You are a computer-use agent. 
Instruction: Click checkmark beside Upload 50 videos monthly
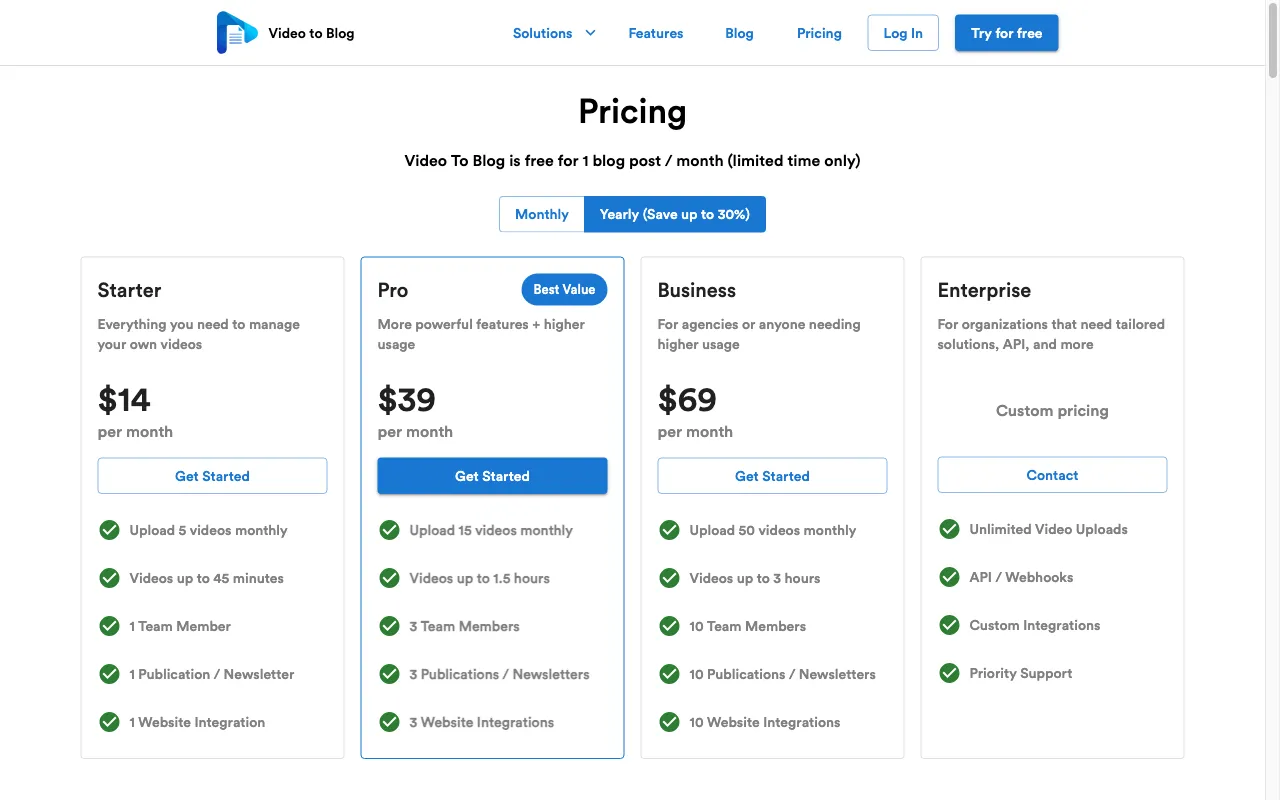coord(670,530)
